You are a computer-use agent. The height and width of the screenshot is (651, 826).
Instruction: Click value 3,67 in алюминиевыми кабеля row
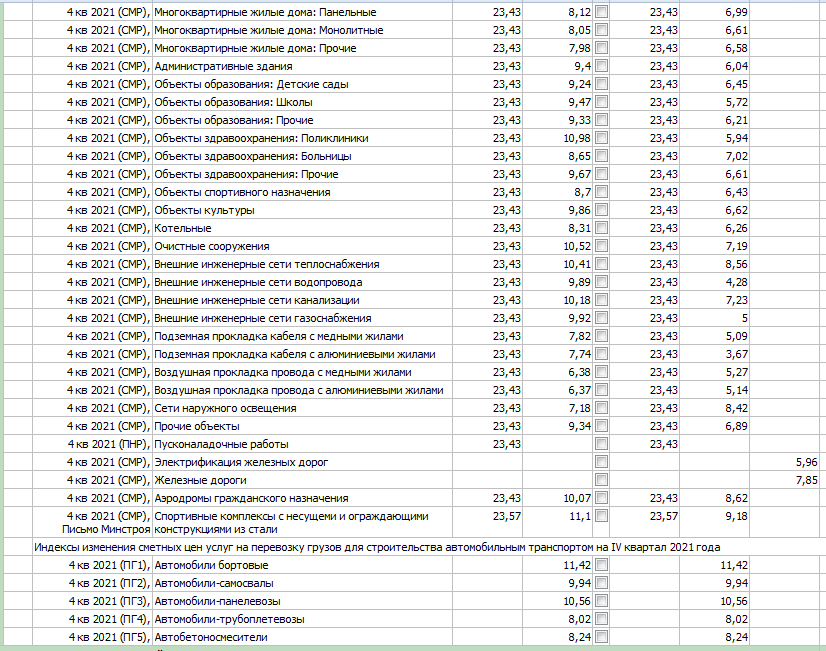coord(736,354)
